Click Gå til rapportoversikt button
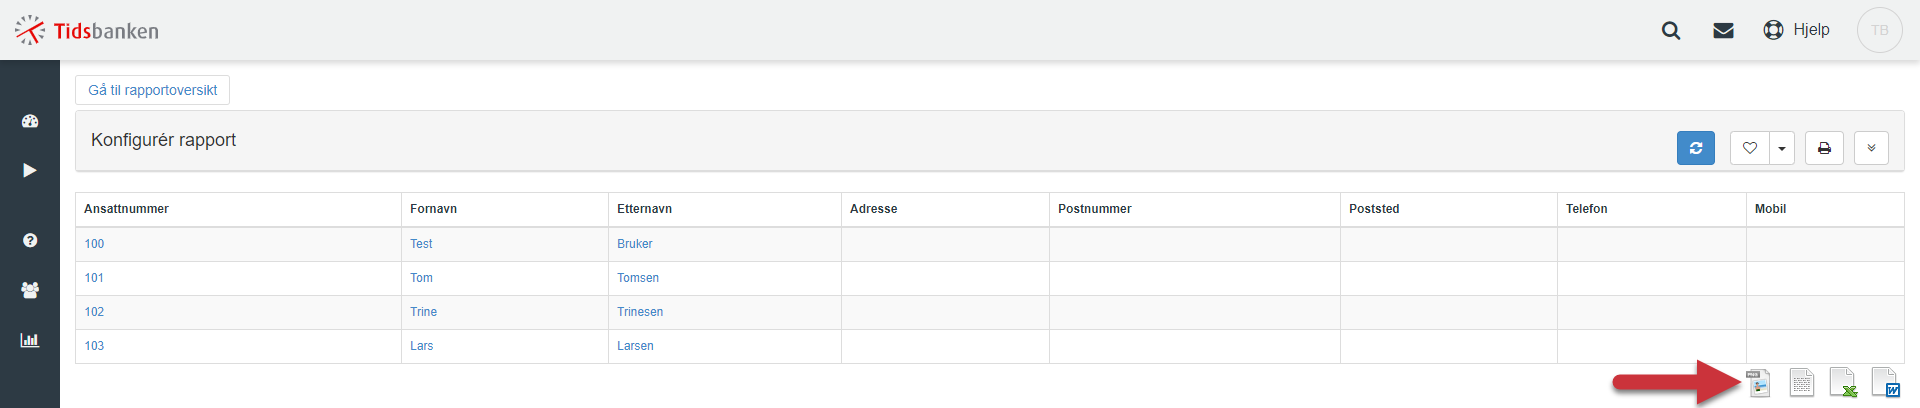 click(x=152, y=90)
